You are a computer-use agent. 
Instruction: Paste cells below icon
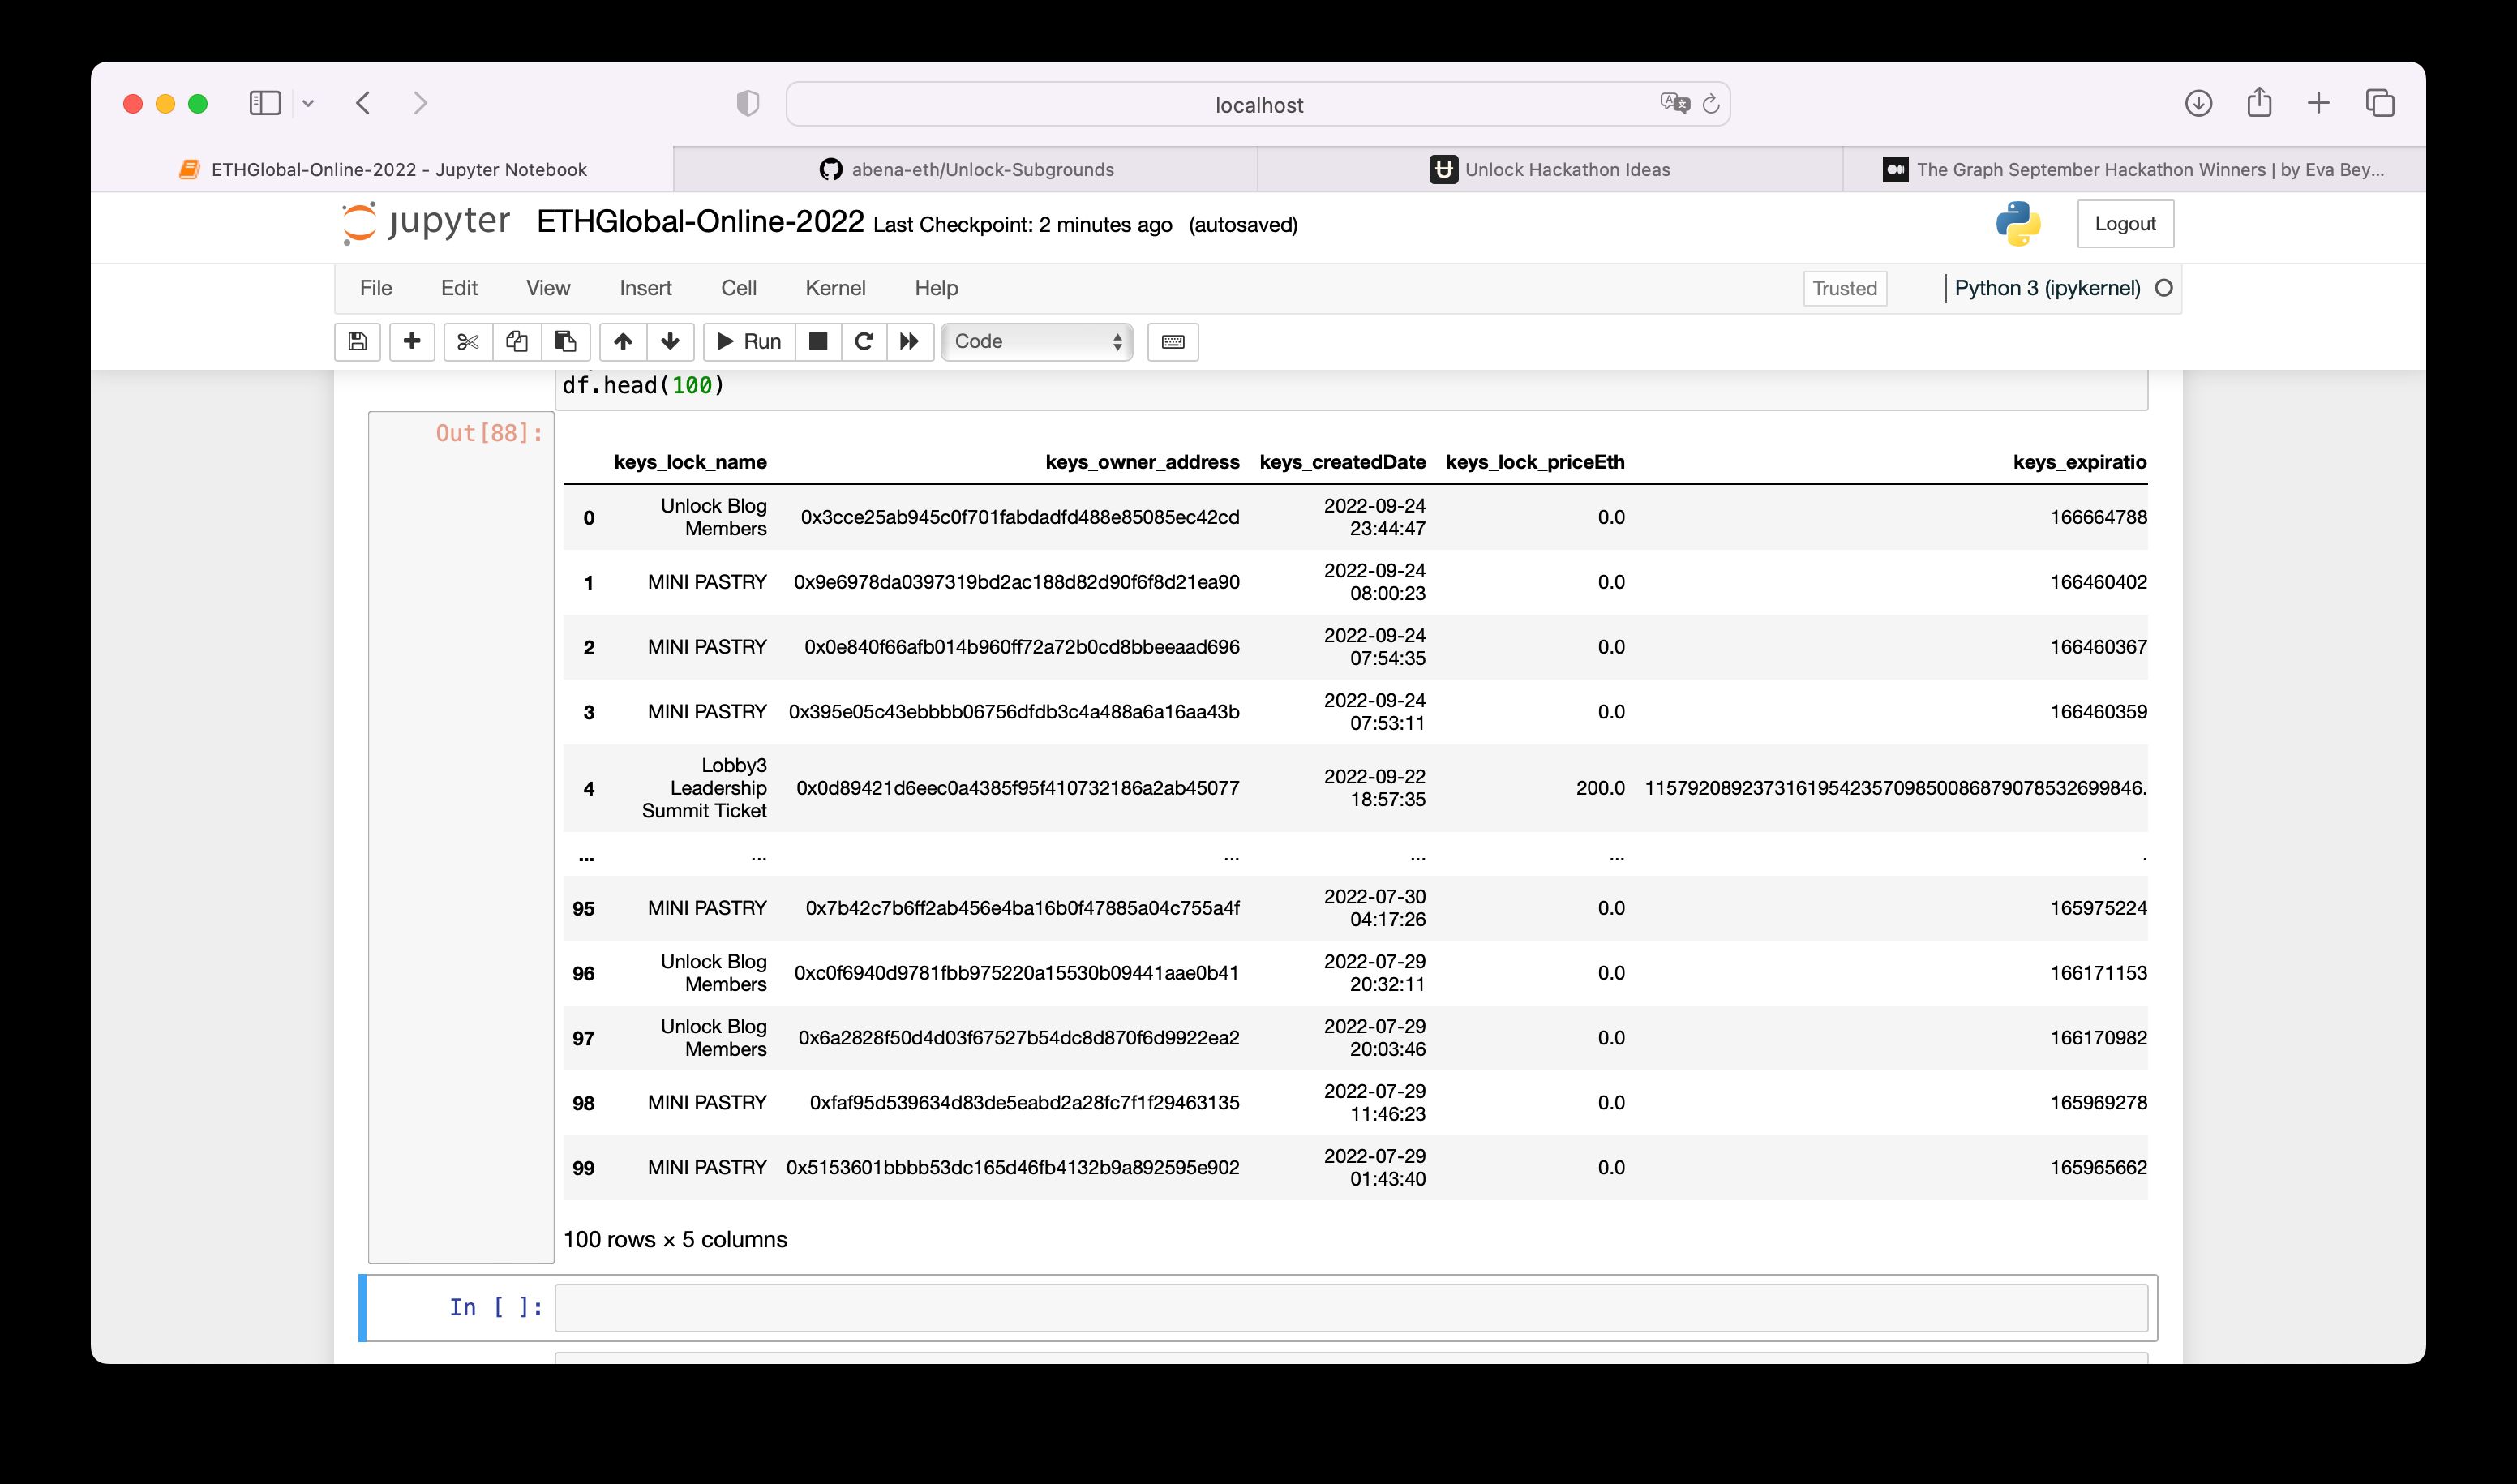(x=565, y=342)
